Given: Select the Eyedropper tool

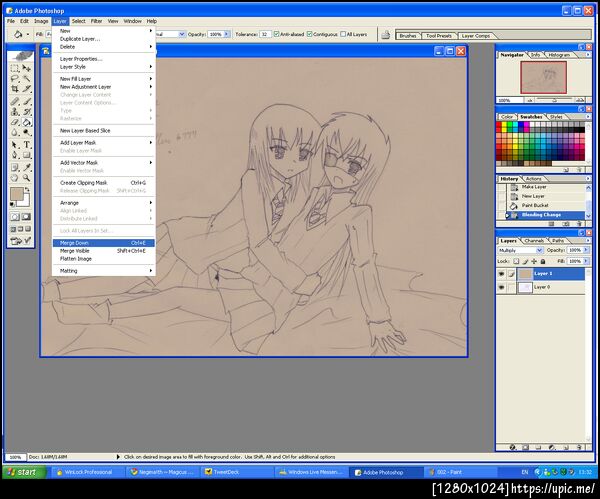Looking at the screenshot, I should click(x=26, y=168).
